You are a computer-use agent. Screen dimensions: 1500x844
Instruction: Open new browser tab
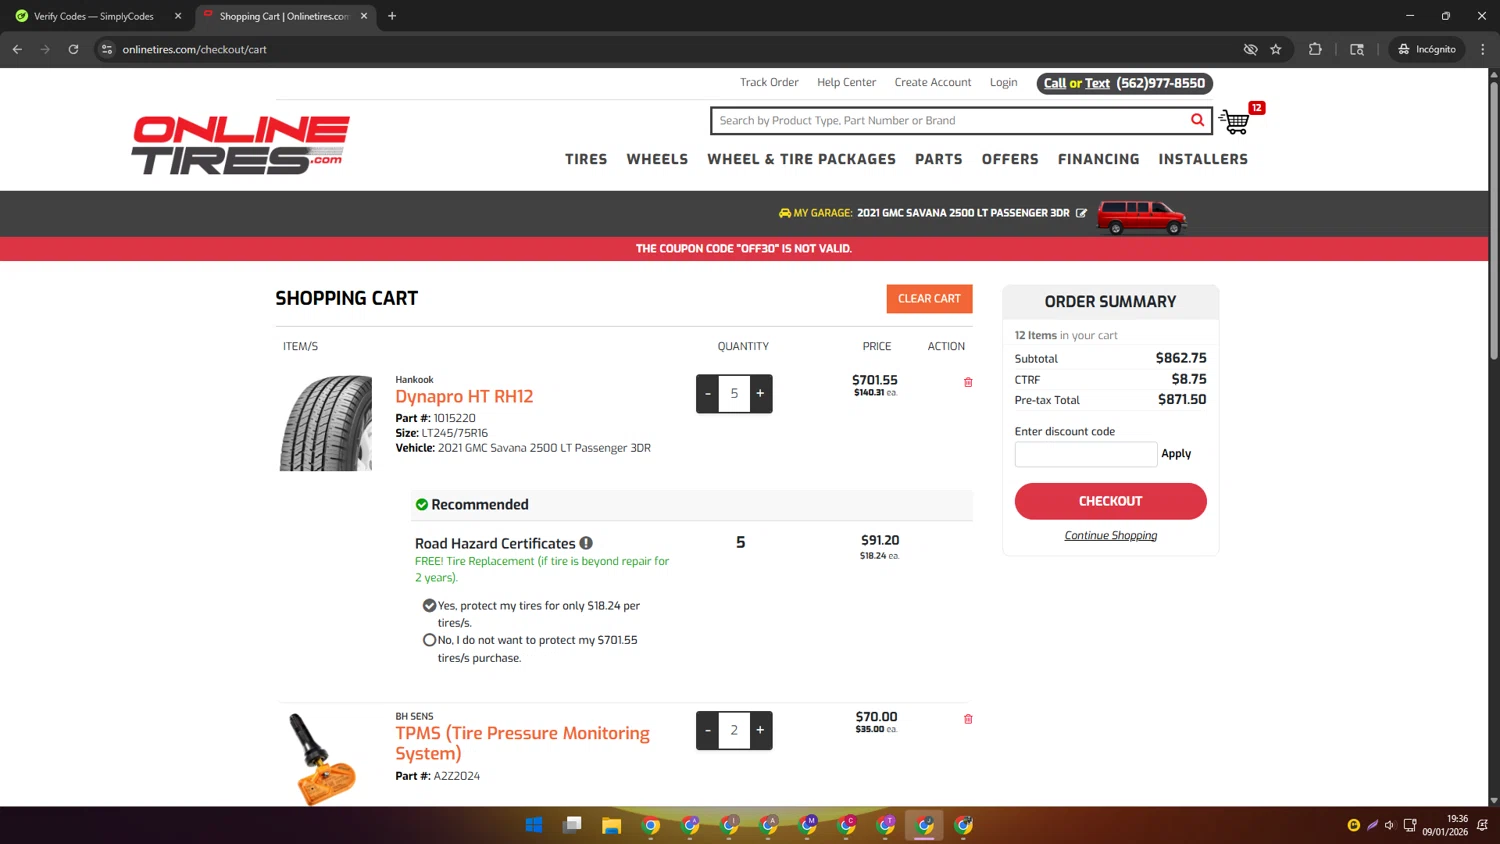(392, 16)
